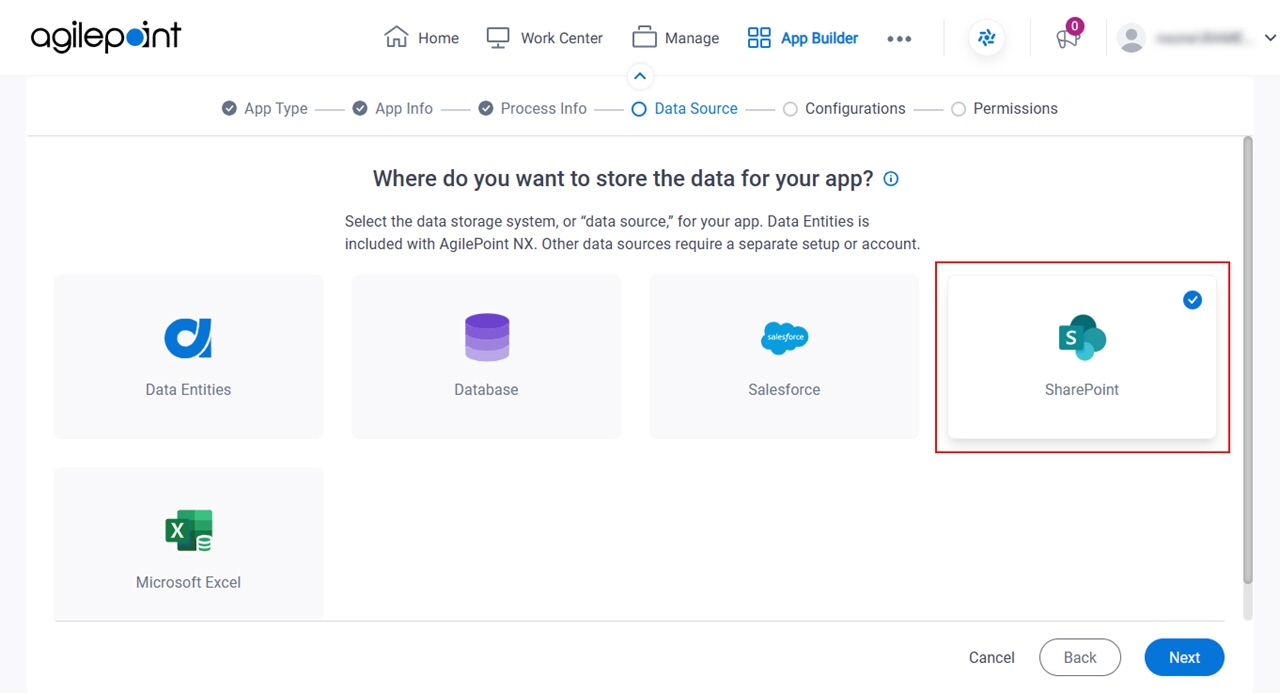This screenshot has width=1280, height=693.
Task: Go to Permissions step label
Action: [x=1015, y=108]
